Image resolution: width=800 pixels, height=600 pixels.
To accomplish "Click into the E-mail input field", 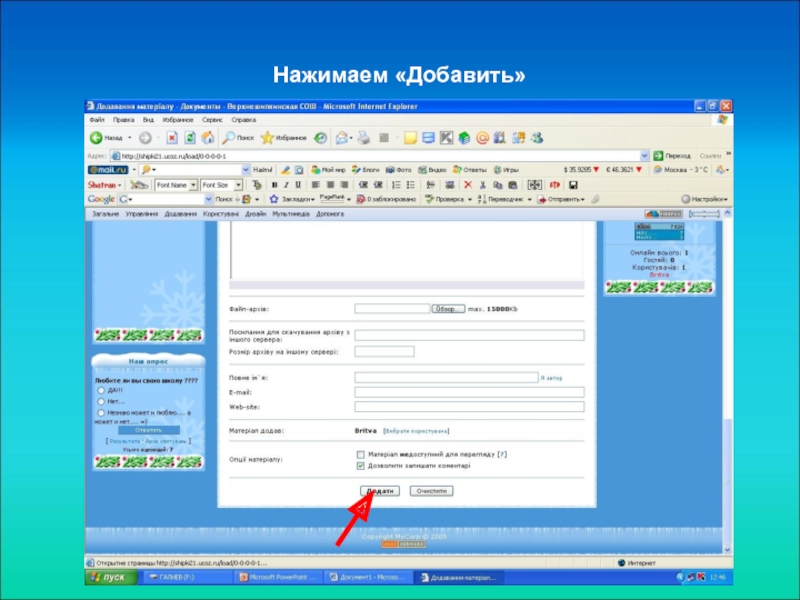I will click(469, 392).
